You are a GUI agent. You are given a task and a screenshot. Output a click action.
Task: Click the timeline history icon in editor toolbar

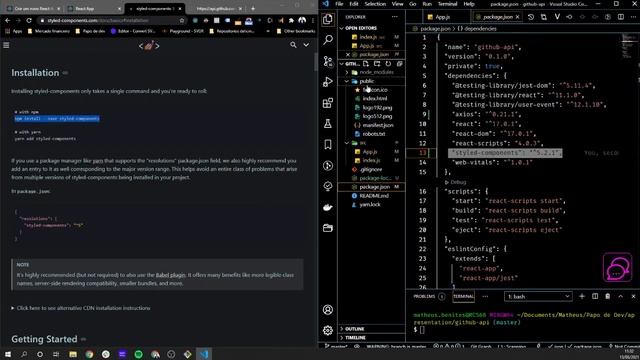[531, 17]
